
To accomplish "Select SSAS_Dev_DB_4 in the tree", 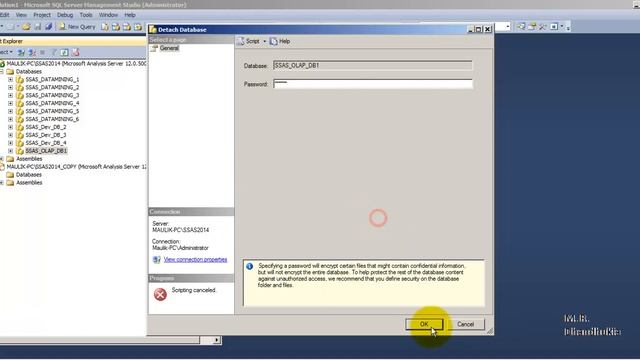I will coord(46,143).
